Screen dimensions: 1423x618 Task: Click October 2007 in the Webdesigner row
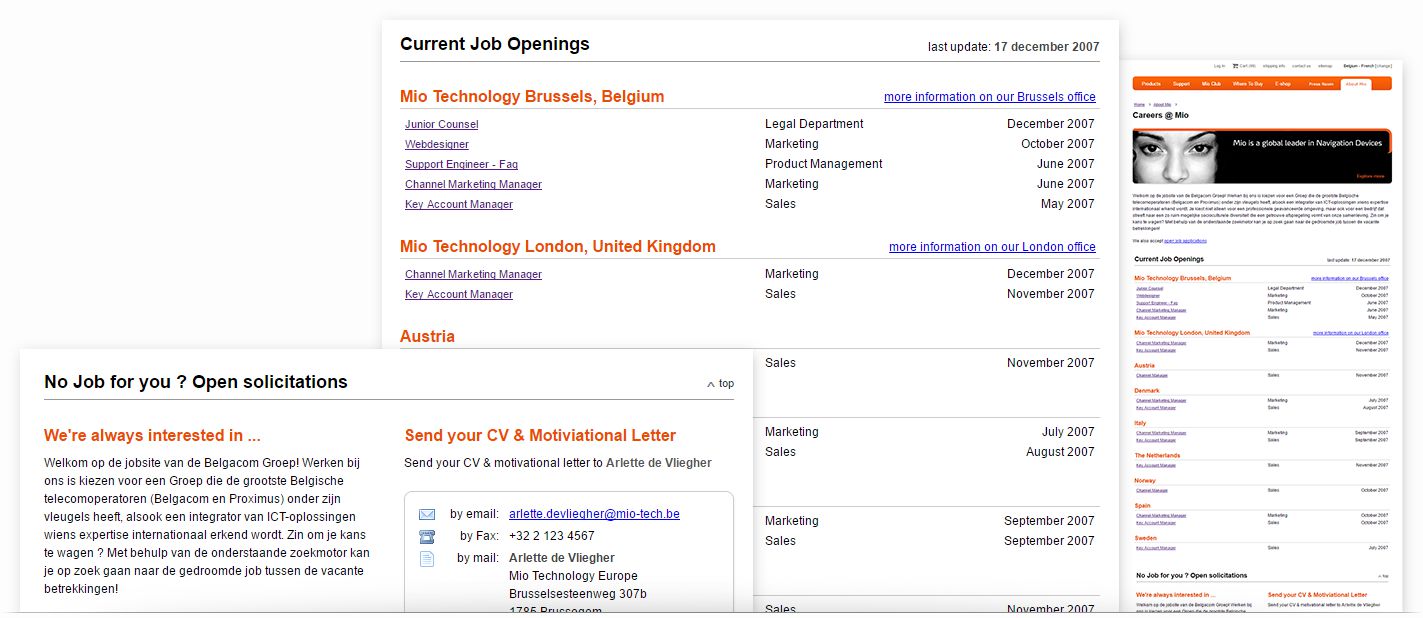tap(1058, 144)
